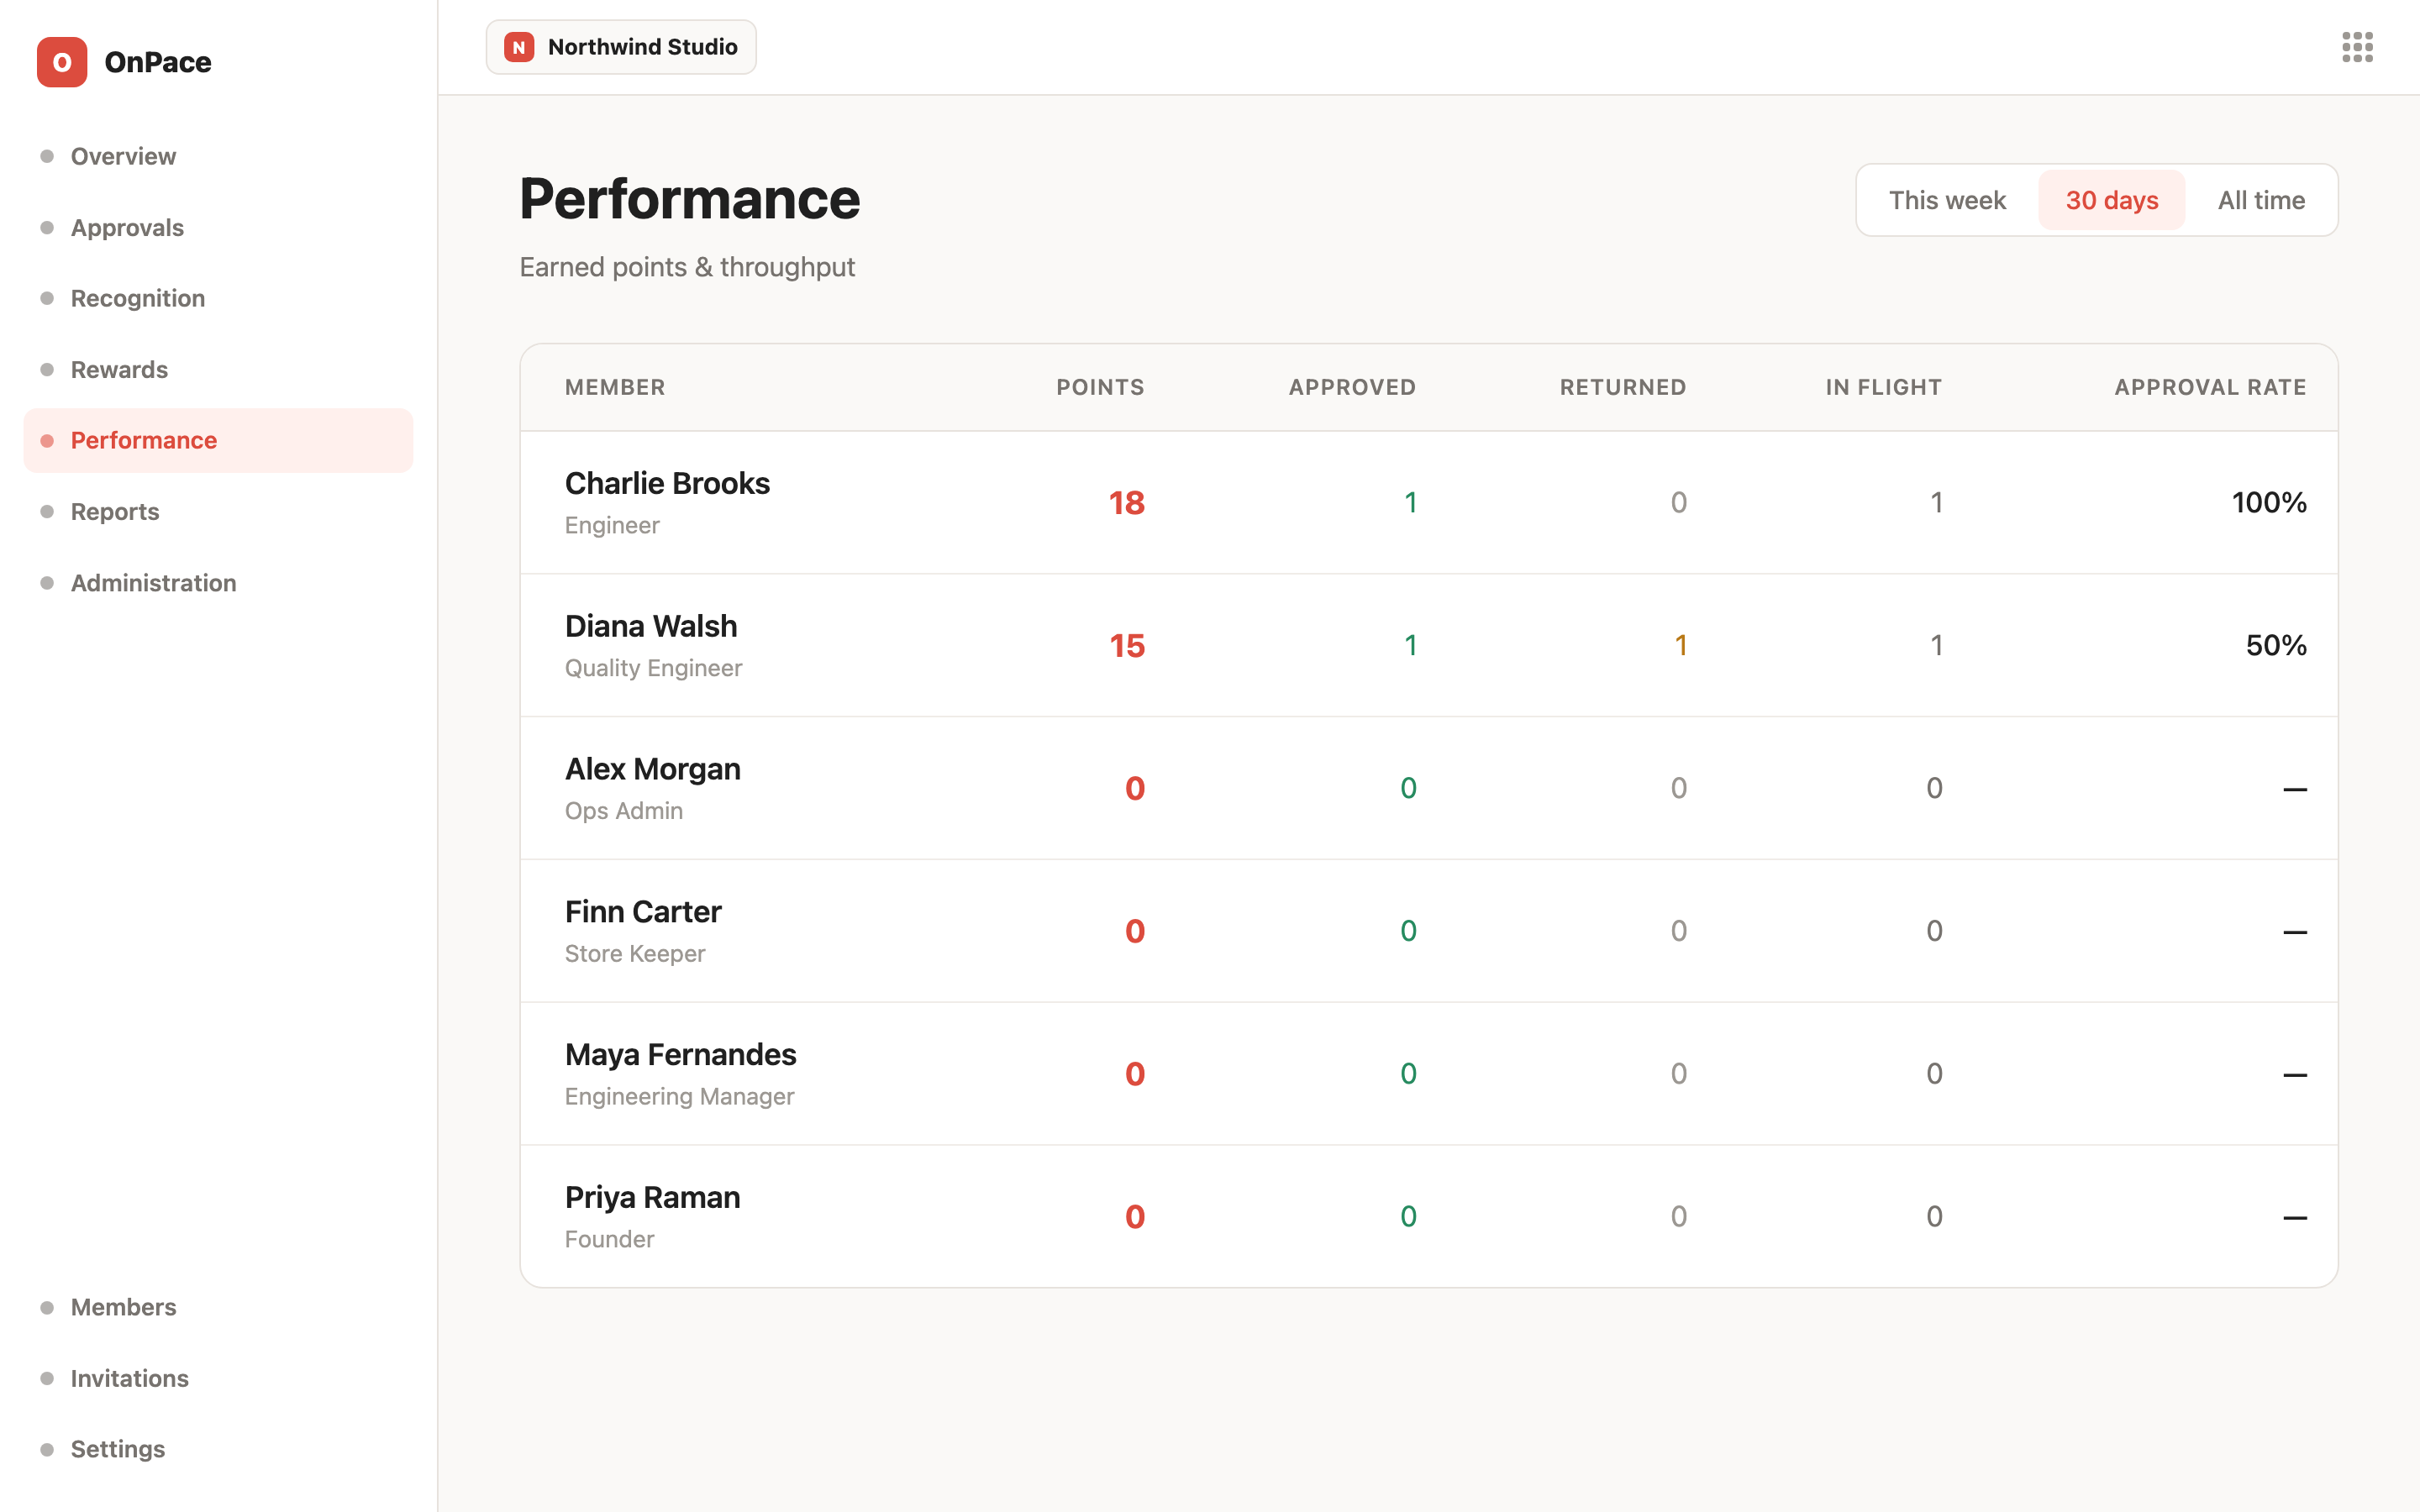
Task: Switch the range to All time
Action: tap(2261, 200)
